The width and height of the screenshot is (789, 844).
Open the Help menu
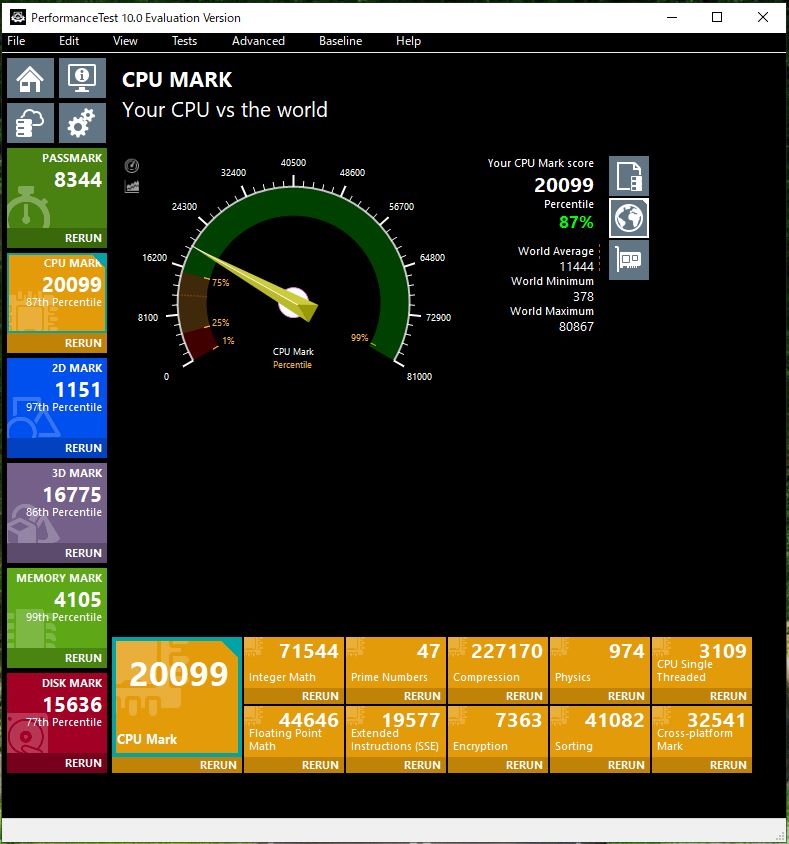(408, 41)
